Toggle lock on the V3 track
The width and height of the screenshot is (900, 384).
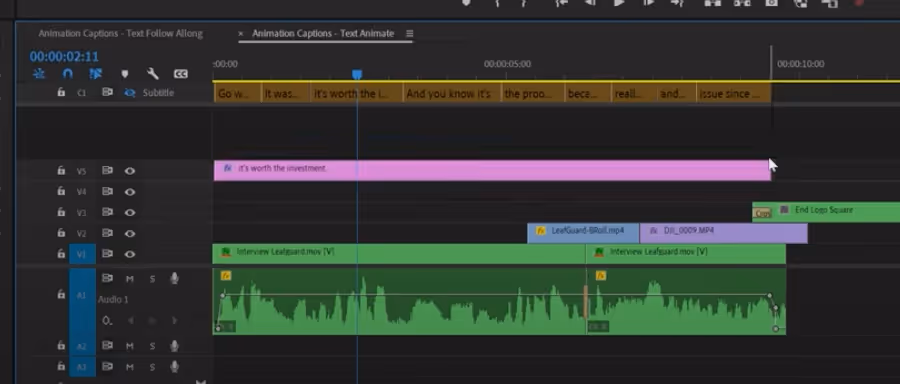[x=61, y=212]
